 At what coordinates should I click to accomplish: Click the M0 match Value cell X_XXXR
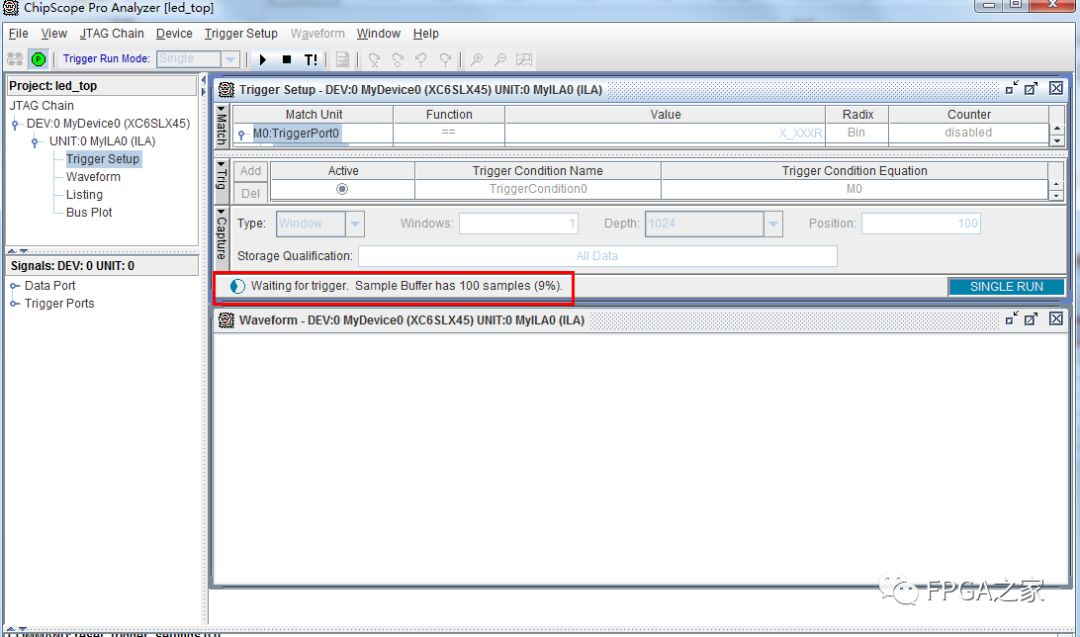coord(665,134)
